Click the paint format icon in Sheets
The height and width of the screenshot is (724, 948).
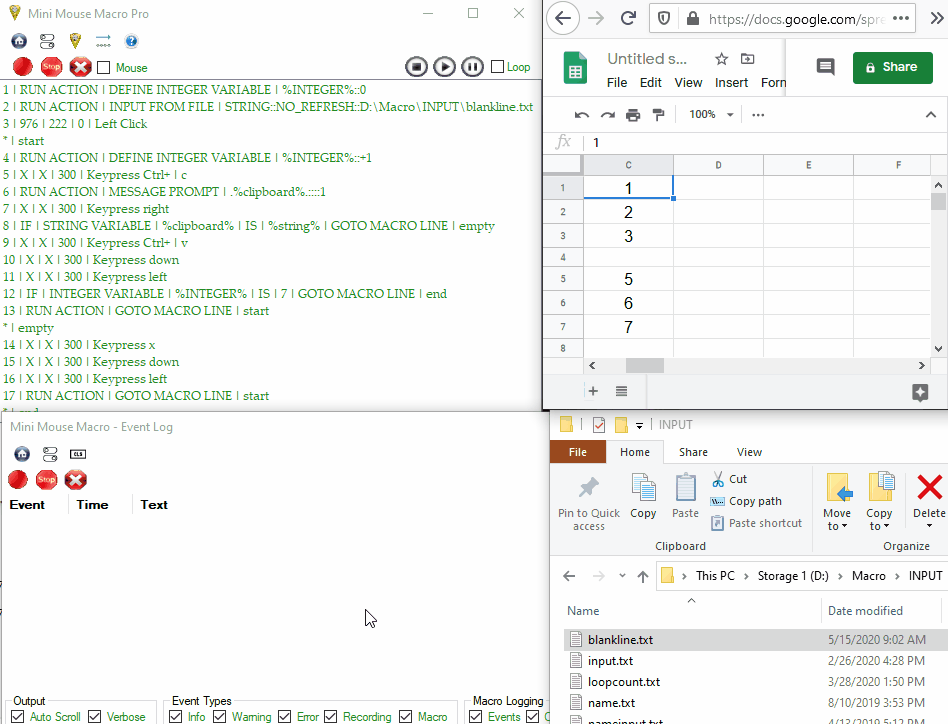click(x=658, y=115)
